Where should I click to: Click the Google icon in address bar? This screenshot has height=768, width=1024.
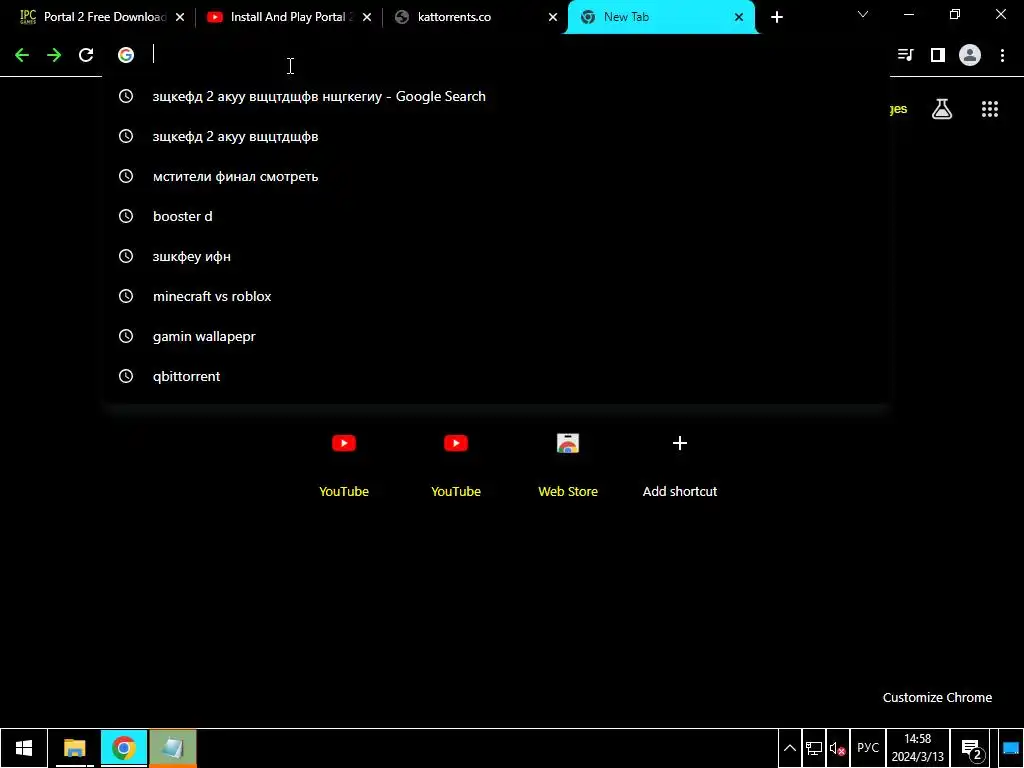(x=126, y=56)
